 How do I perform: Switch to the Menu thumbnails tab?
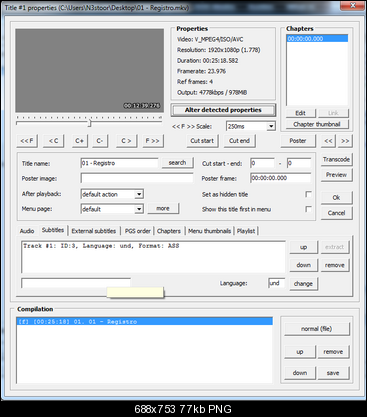coord(209,231)
